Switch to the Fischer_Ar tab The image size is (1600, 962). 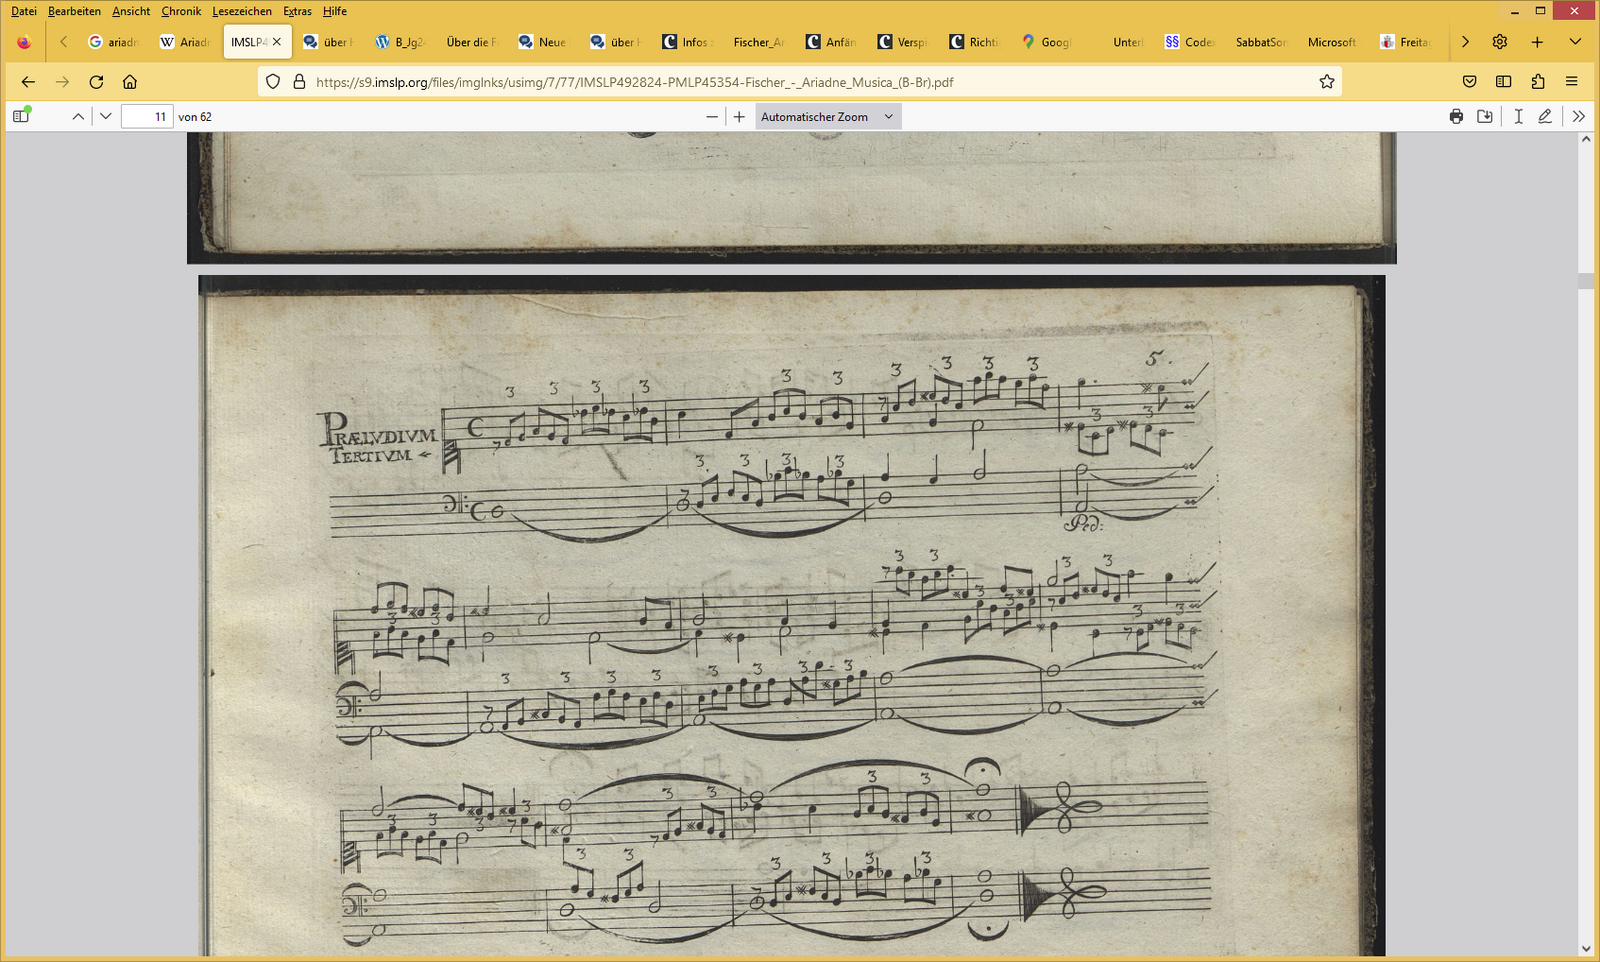(759, 42)
